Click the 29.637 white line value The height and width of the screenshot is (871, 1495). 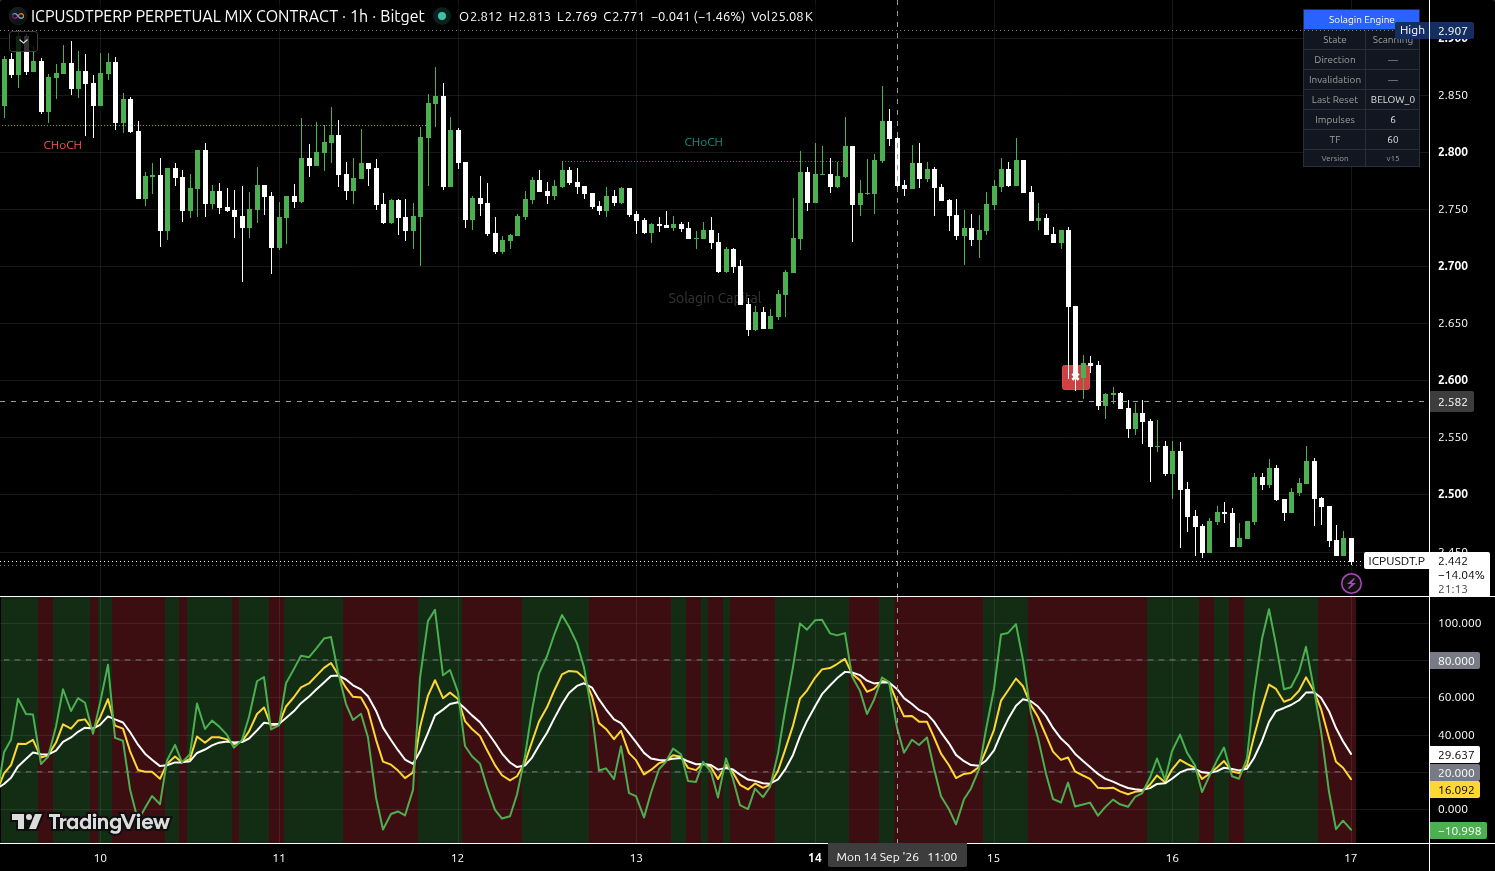[1456, 756]
